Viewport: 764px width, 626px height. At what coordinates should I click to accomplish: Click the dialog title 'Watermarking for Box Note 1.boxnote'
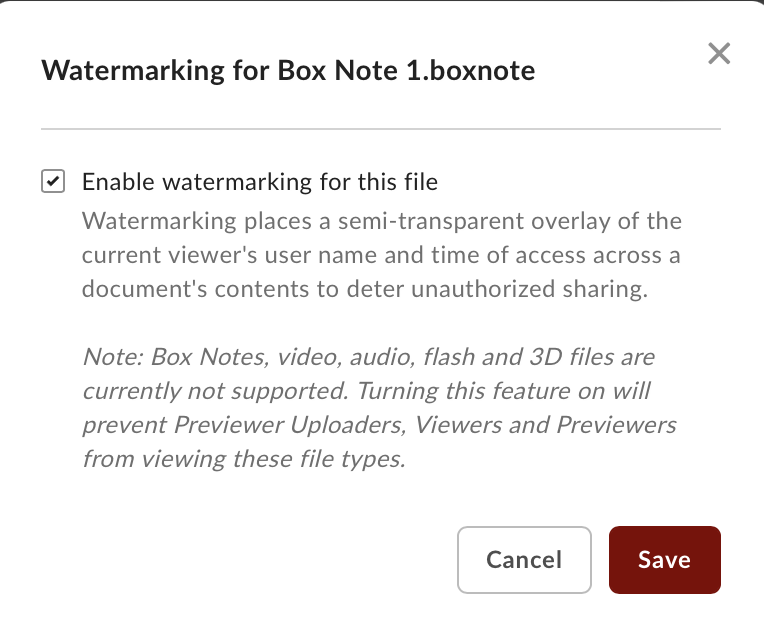288,71
